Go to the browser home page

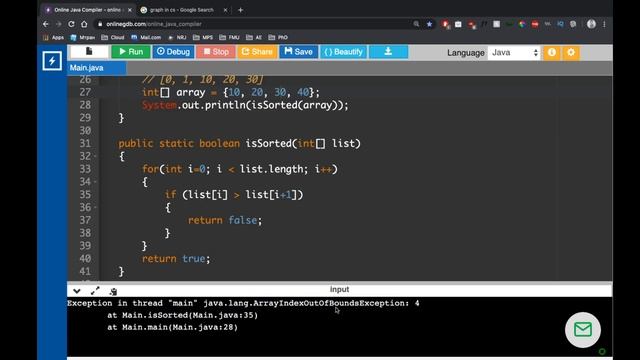click(x=84, y=24)
